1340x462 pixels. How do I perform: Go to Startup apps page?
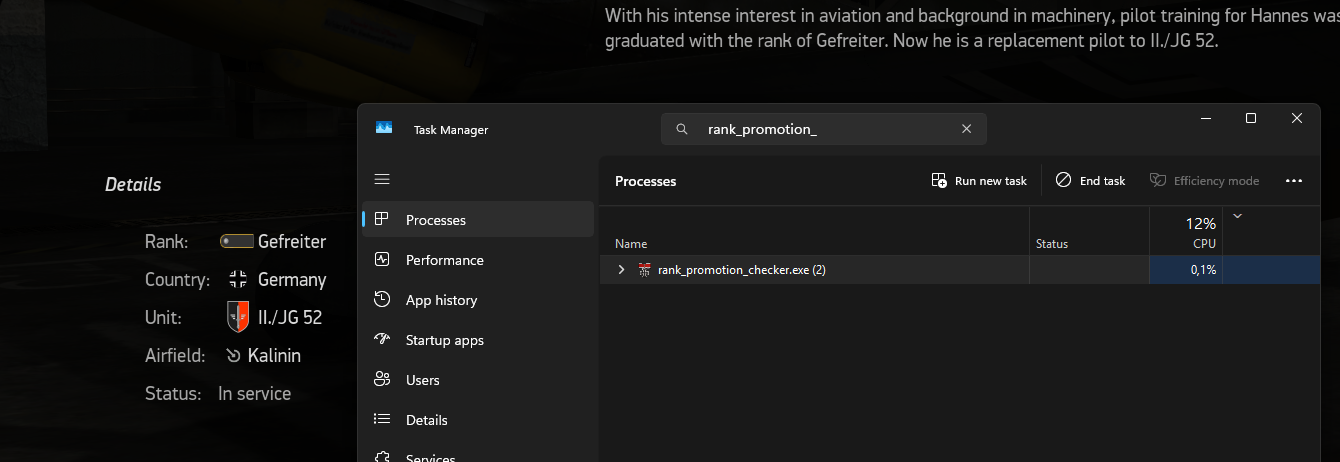[x=444, y=340]
